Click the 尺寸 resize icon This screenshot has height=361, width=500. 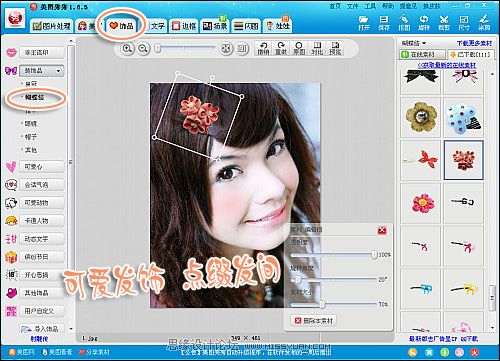point(464,23)
